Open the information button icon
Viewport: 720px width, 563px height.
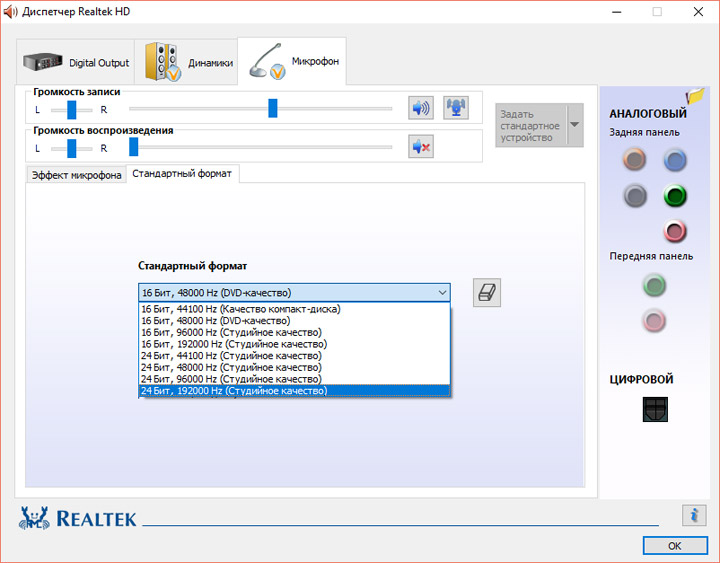[694, 515]
